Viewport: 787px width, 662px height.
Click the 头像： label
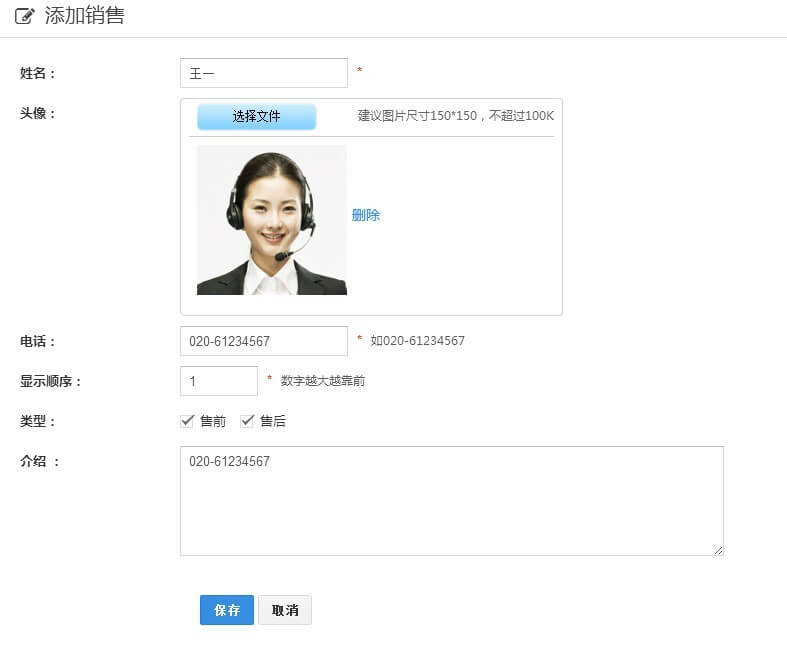coord(38,113)
